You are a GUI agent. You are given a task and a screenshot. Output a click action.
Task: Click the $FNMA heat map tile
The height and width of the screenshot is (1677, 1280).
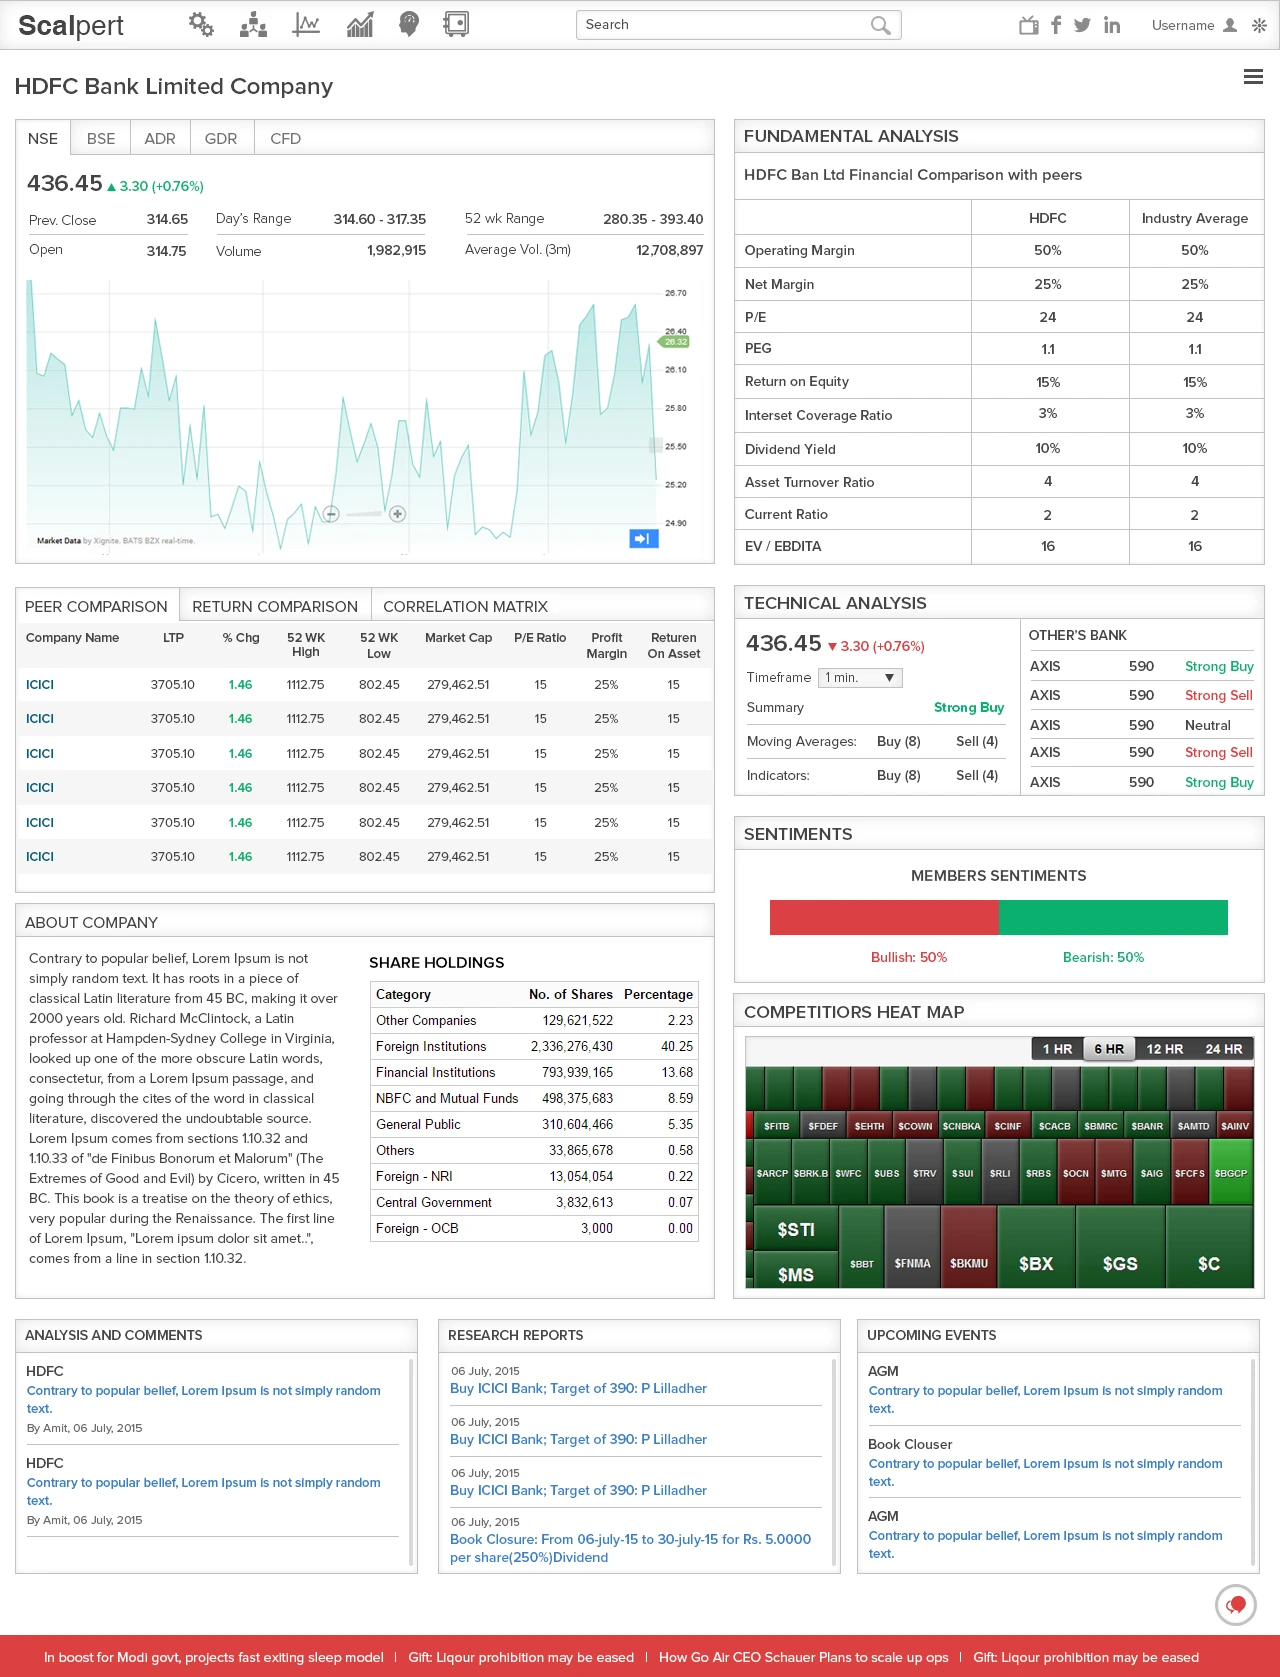912,1247
